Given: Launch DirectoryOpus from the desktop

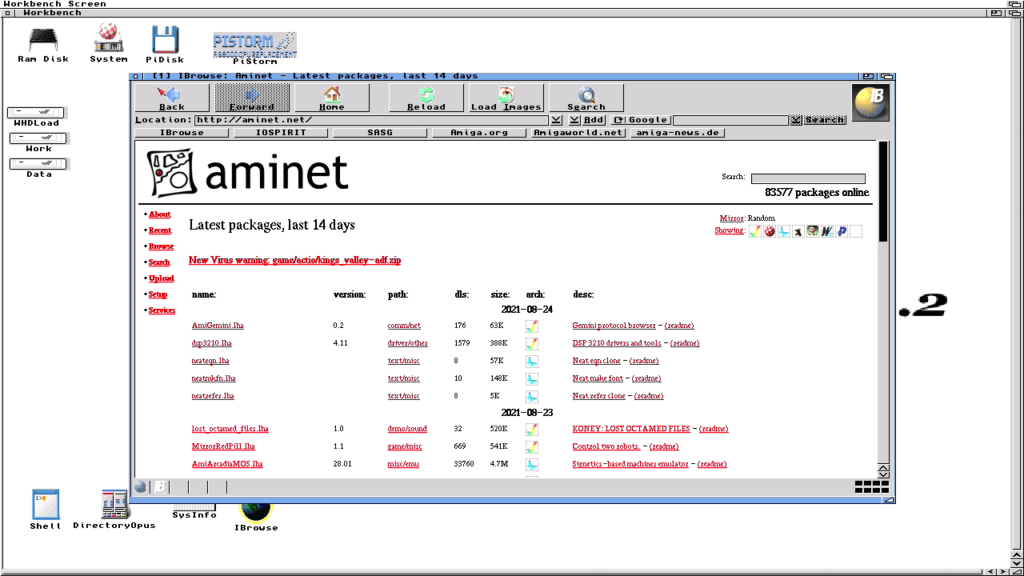Looking at the screenshot, I should [x=114, y=509].
